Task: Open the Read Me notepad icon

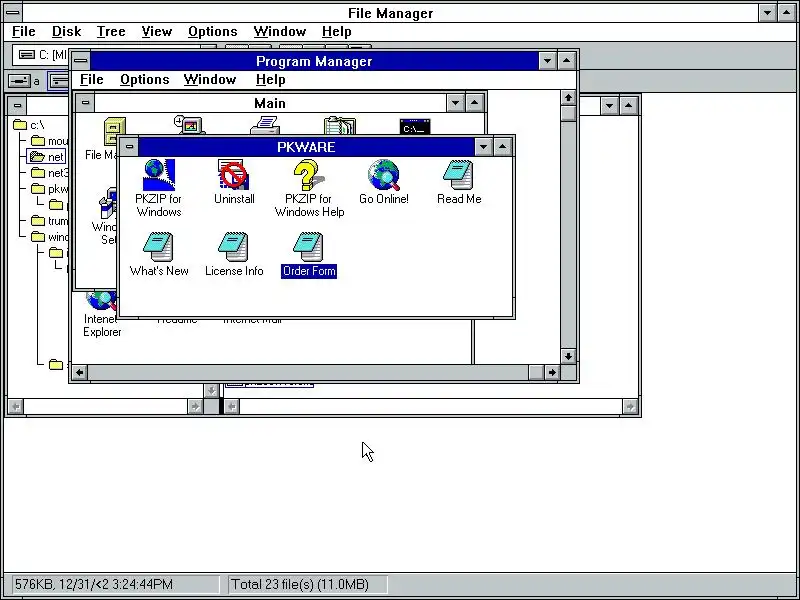Action: tap(459, 175)
